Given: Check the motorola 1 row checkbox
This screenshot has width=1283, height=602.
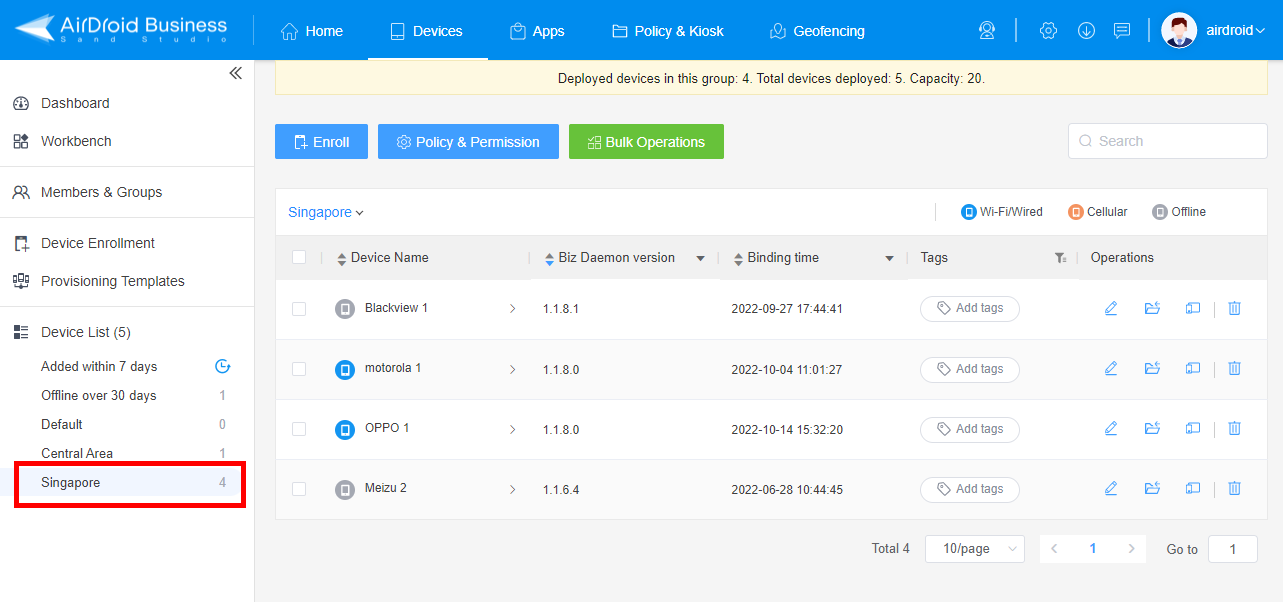Looking at the screenshot, I should point(299,369).
